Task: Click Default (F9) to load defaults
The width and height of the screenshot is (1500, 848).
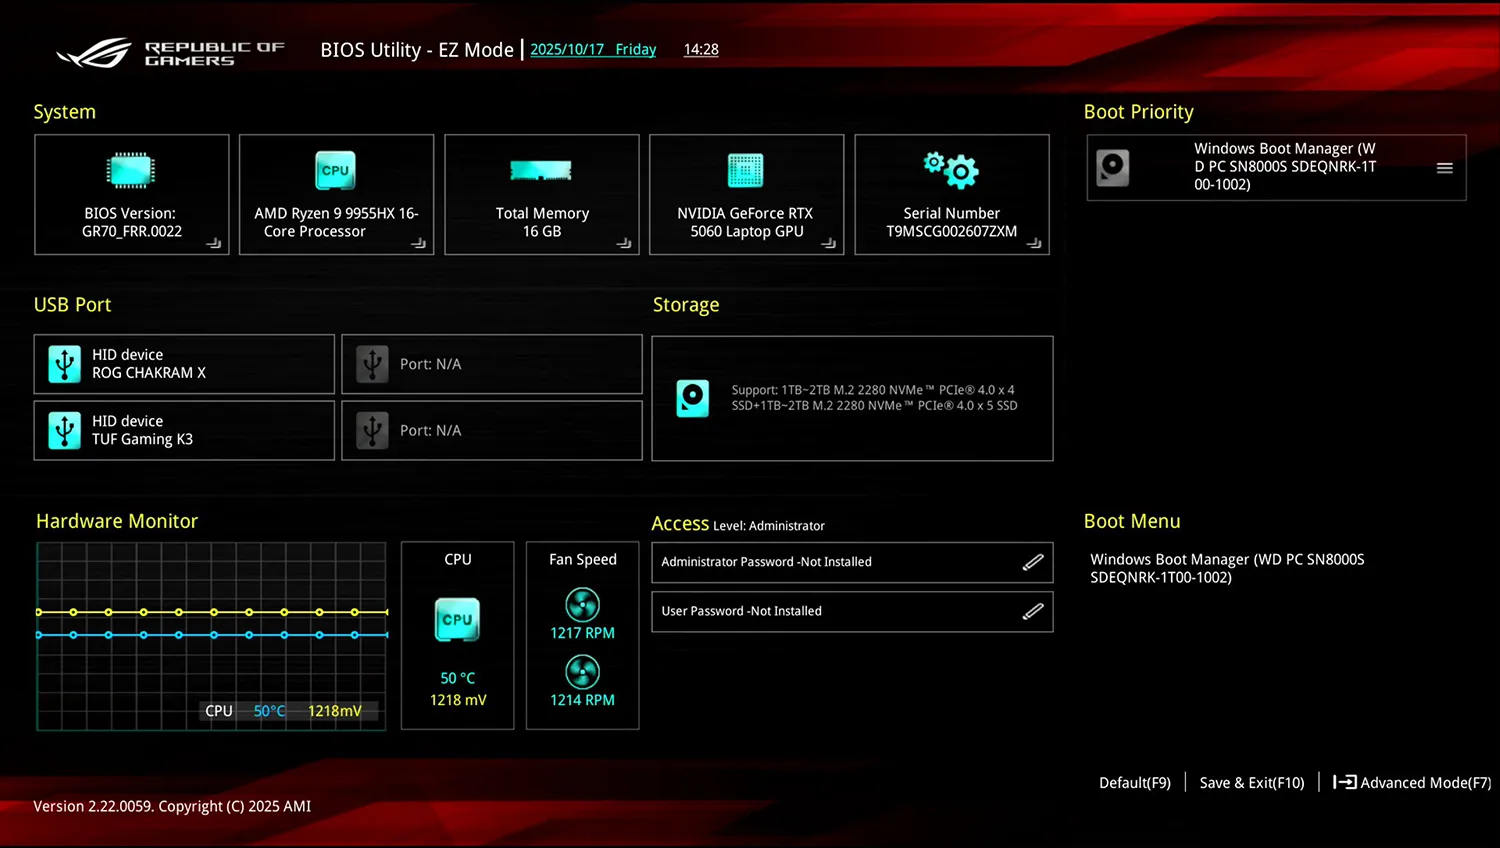Action: tap(1134, 783)
